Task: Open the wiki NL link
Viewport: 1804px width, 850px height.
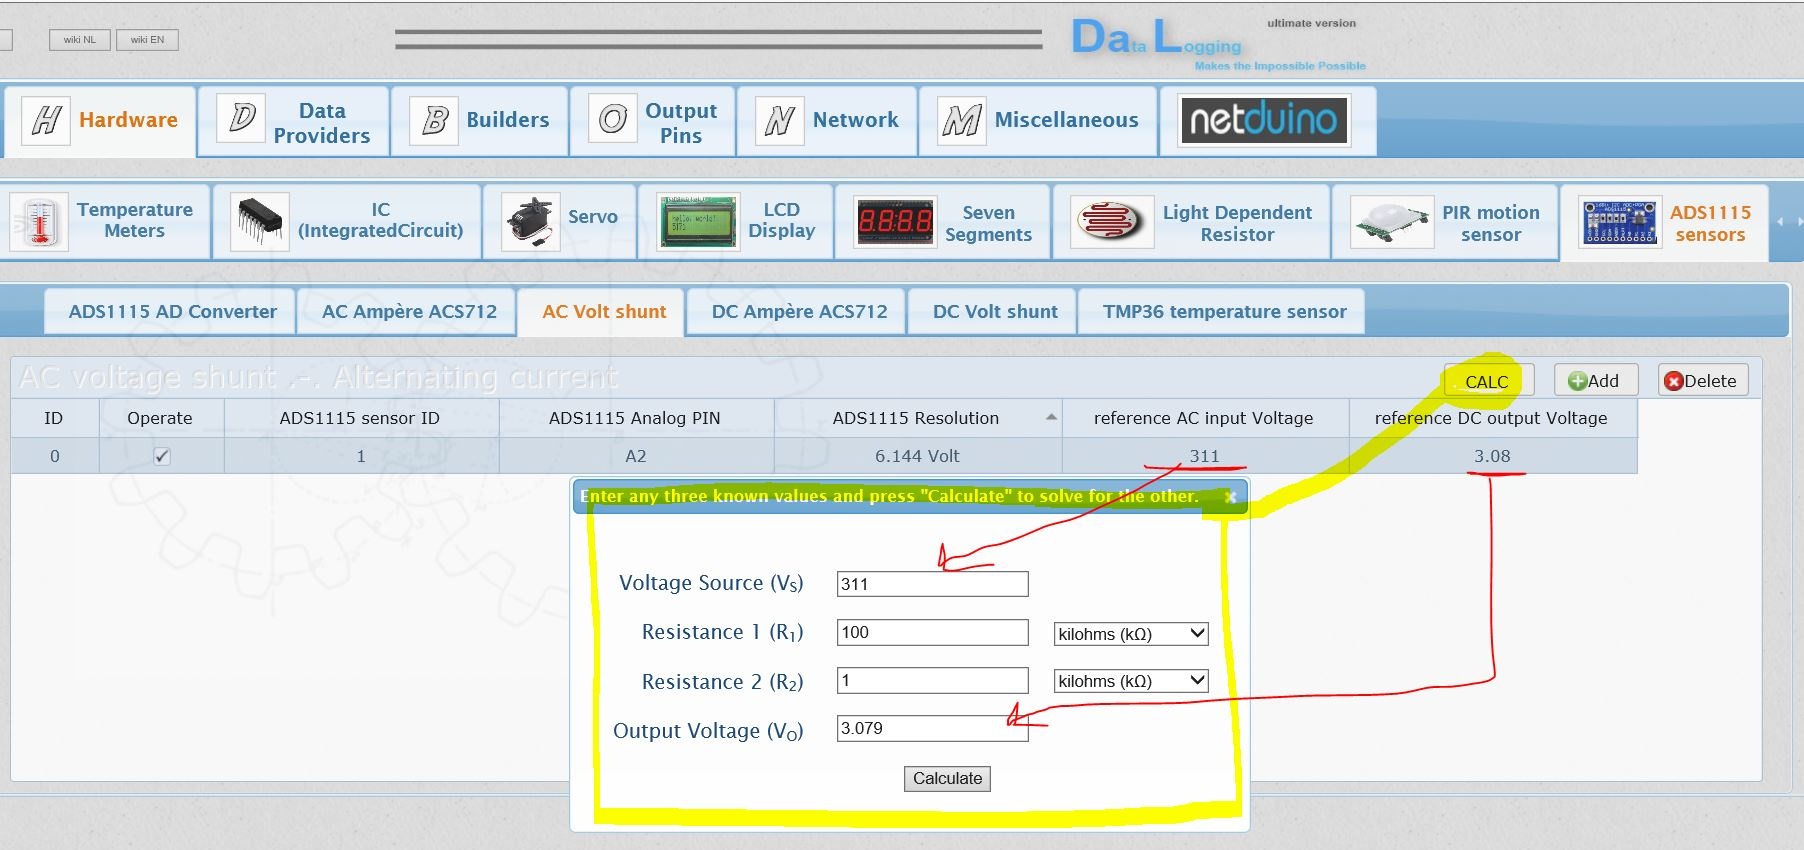Action: 80,40
